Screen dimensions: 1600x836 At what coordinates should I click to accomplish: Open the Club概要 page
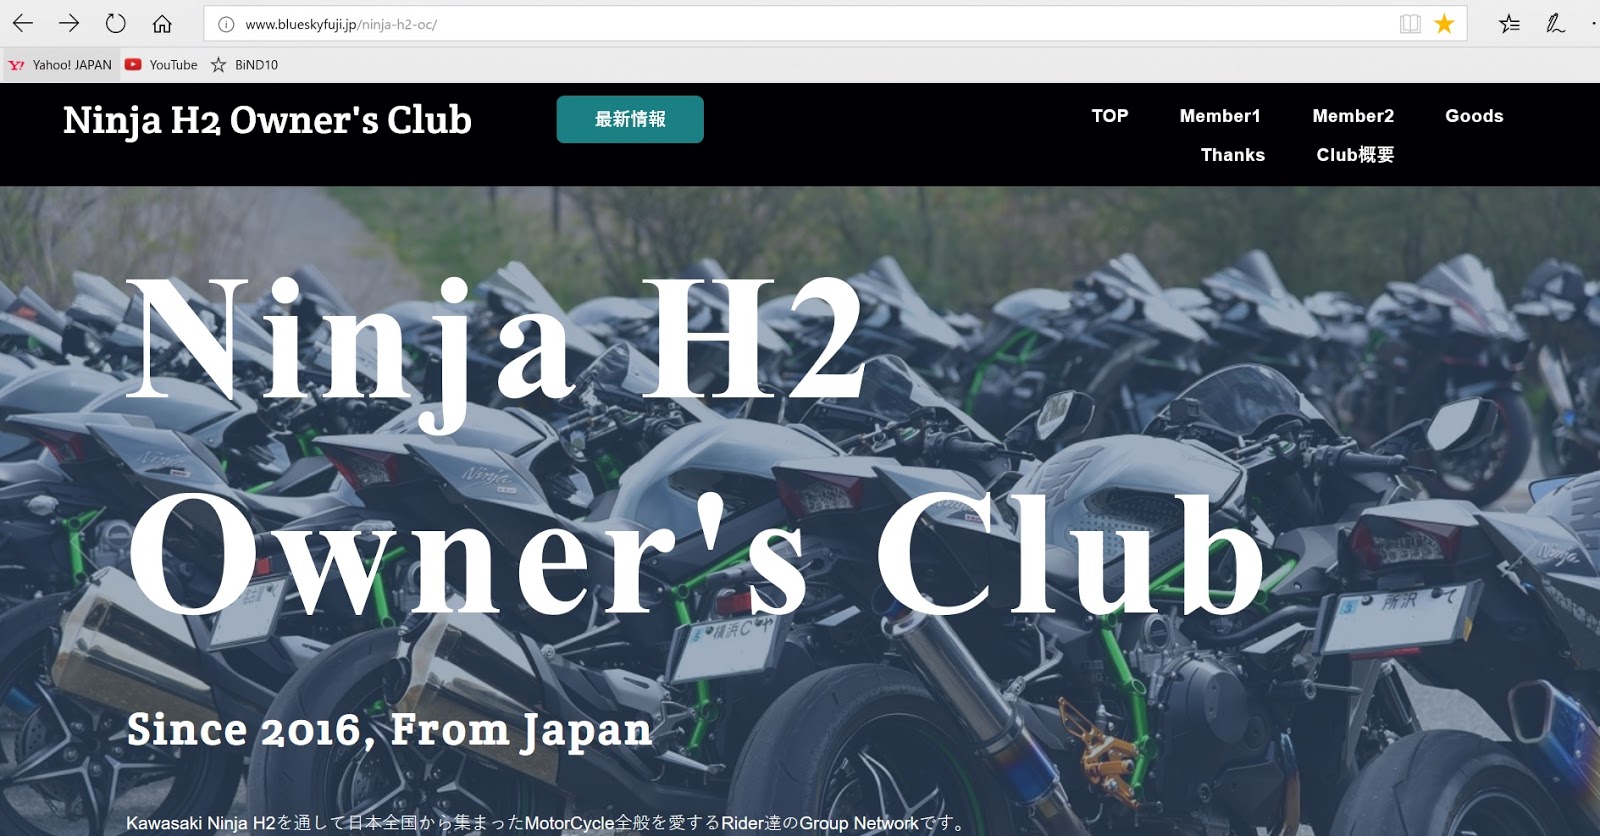tap(1355, 155)
